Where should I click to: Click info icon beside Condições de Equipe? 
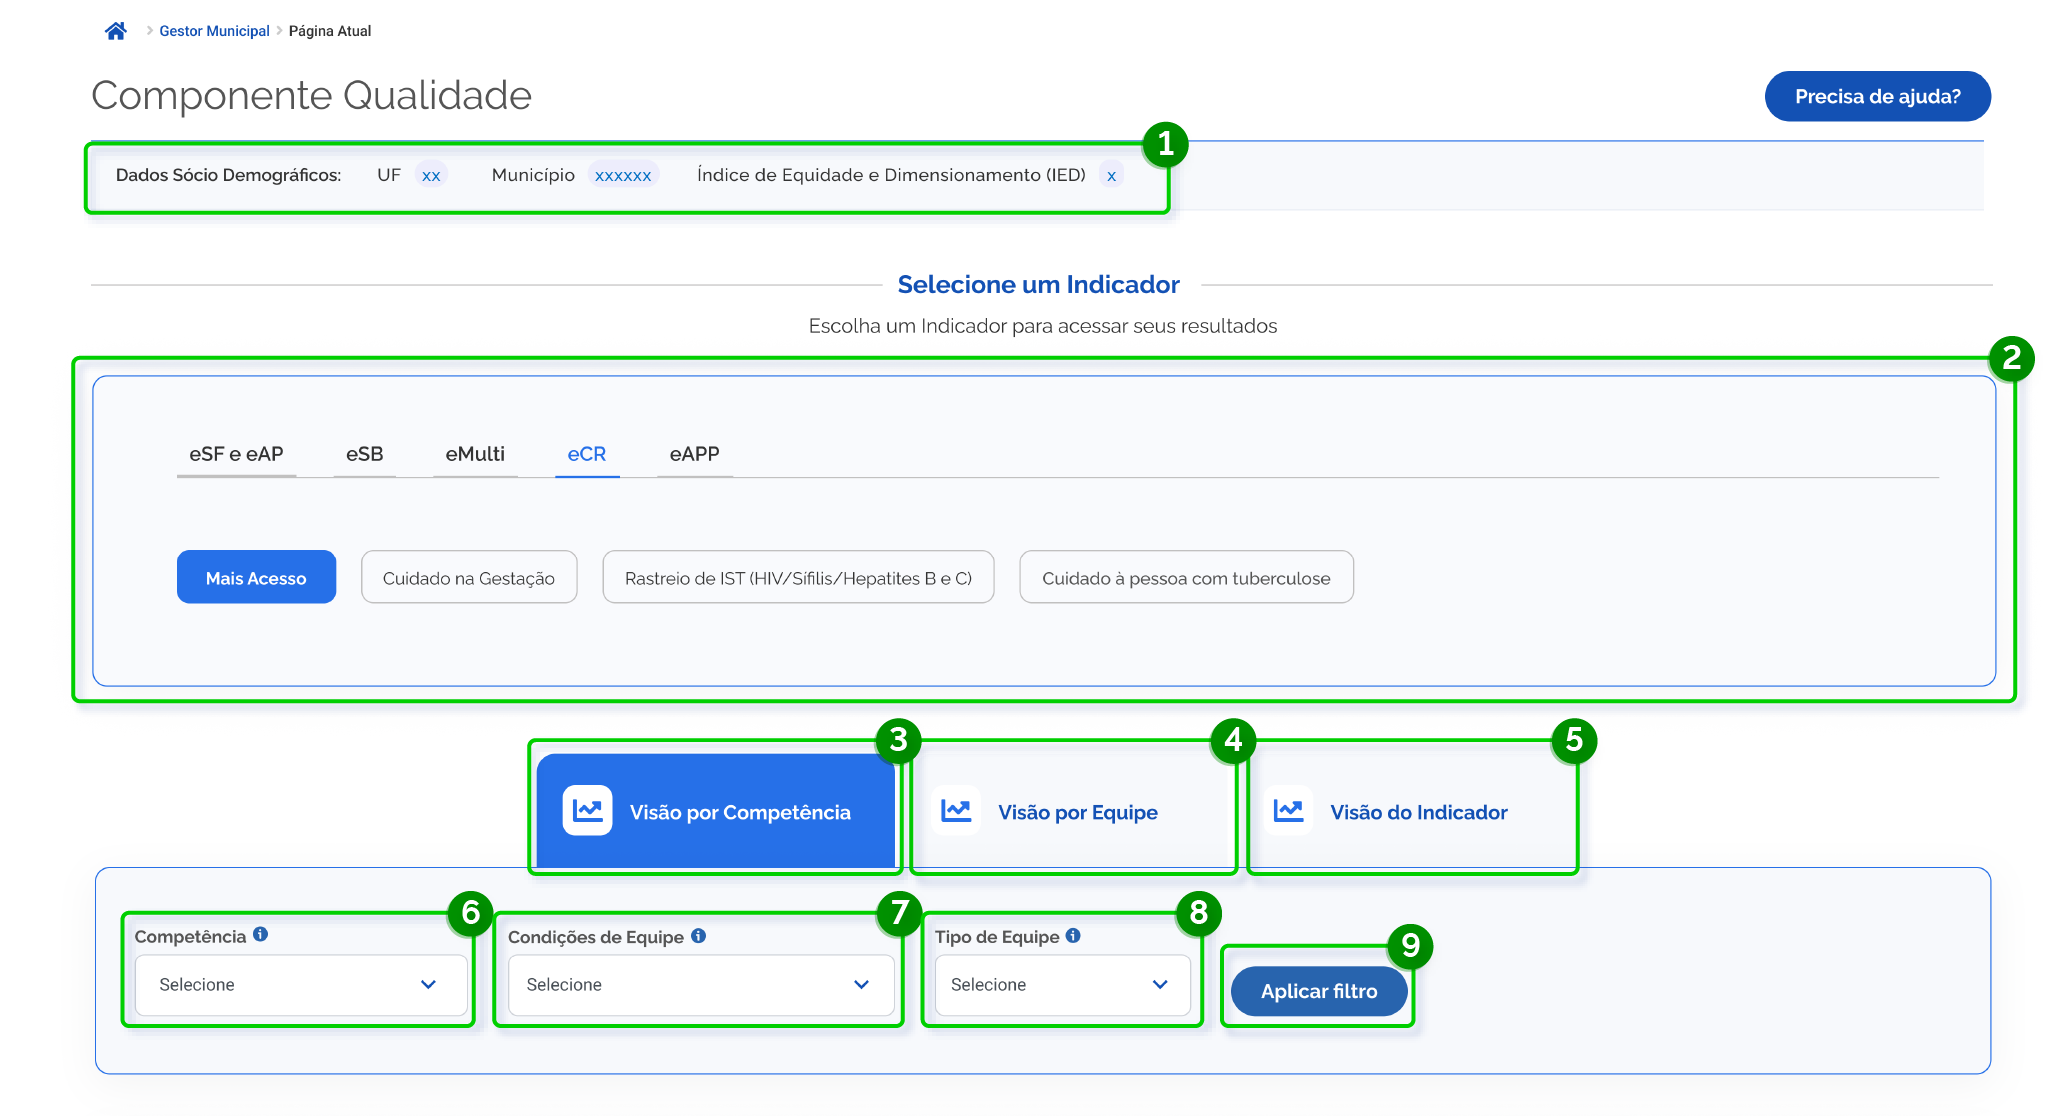click(699, 936)
